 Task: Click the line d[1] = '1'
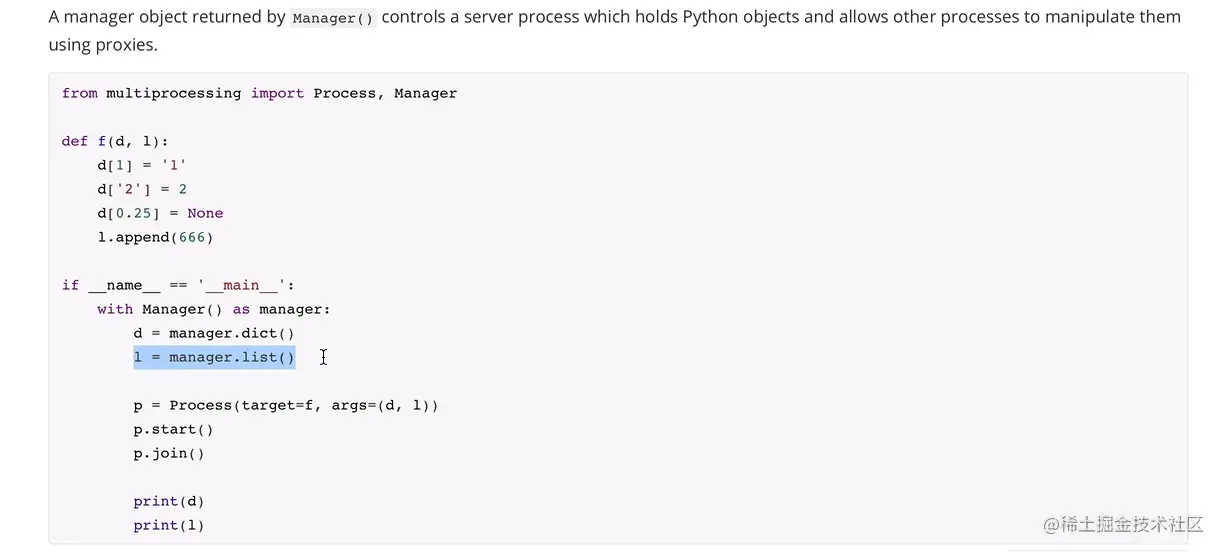(x=142, y=165)
